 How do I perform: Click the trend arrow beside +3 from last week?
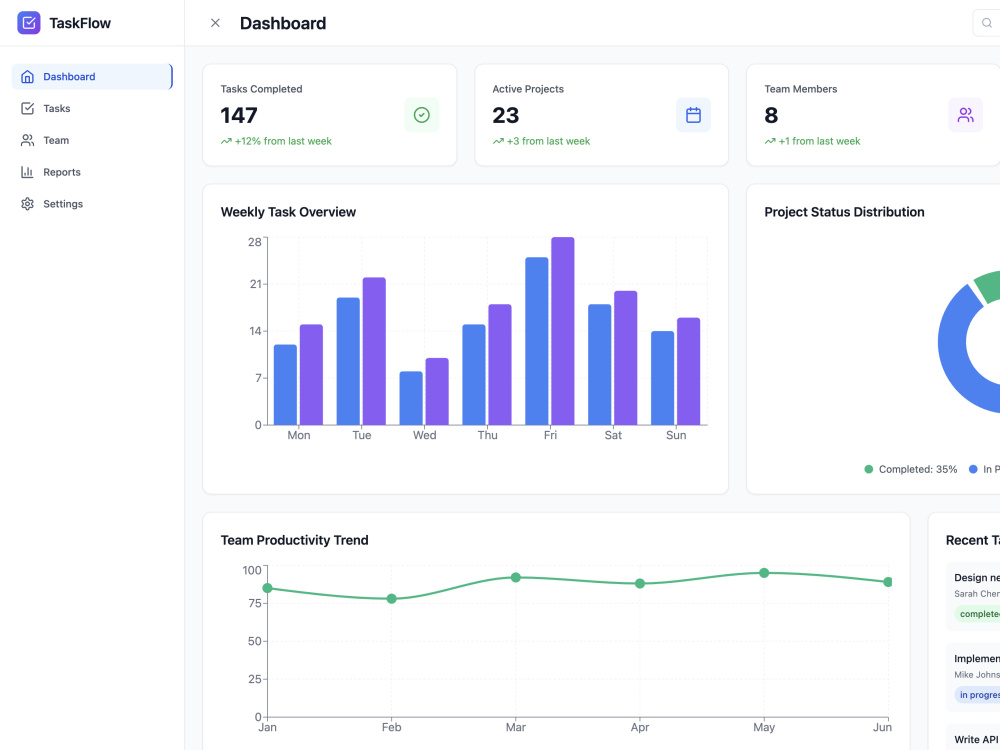[x=498, y=142]
